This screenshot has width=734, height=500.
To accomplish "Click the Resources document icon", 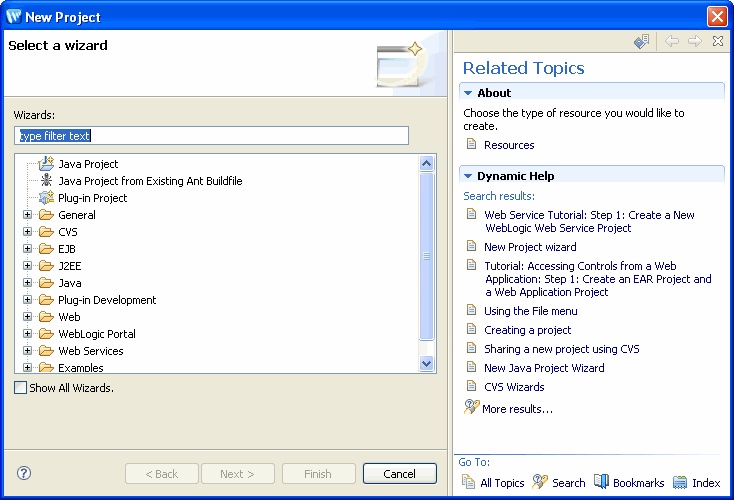I will coord(471,144).
